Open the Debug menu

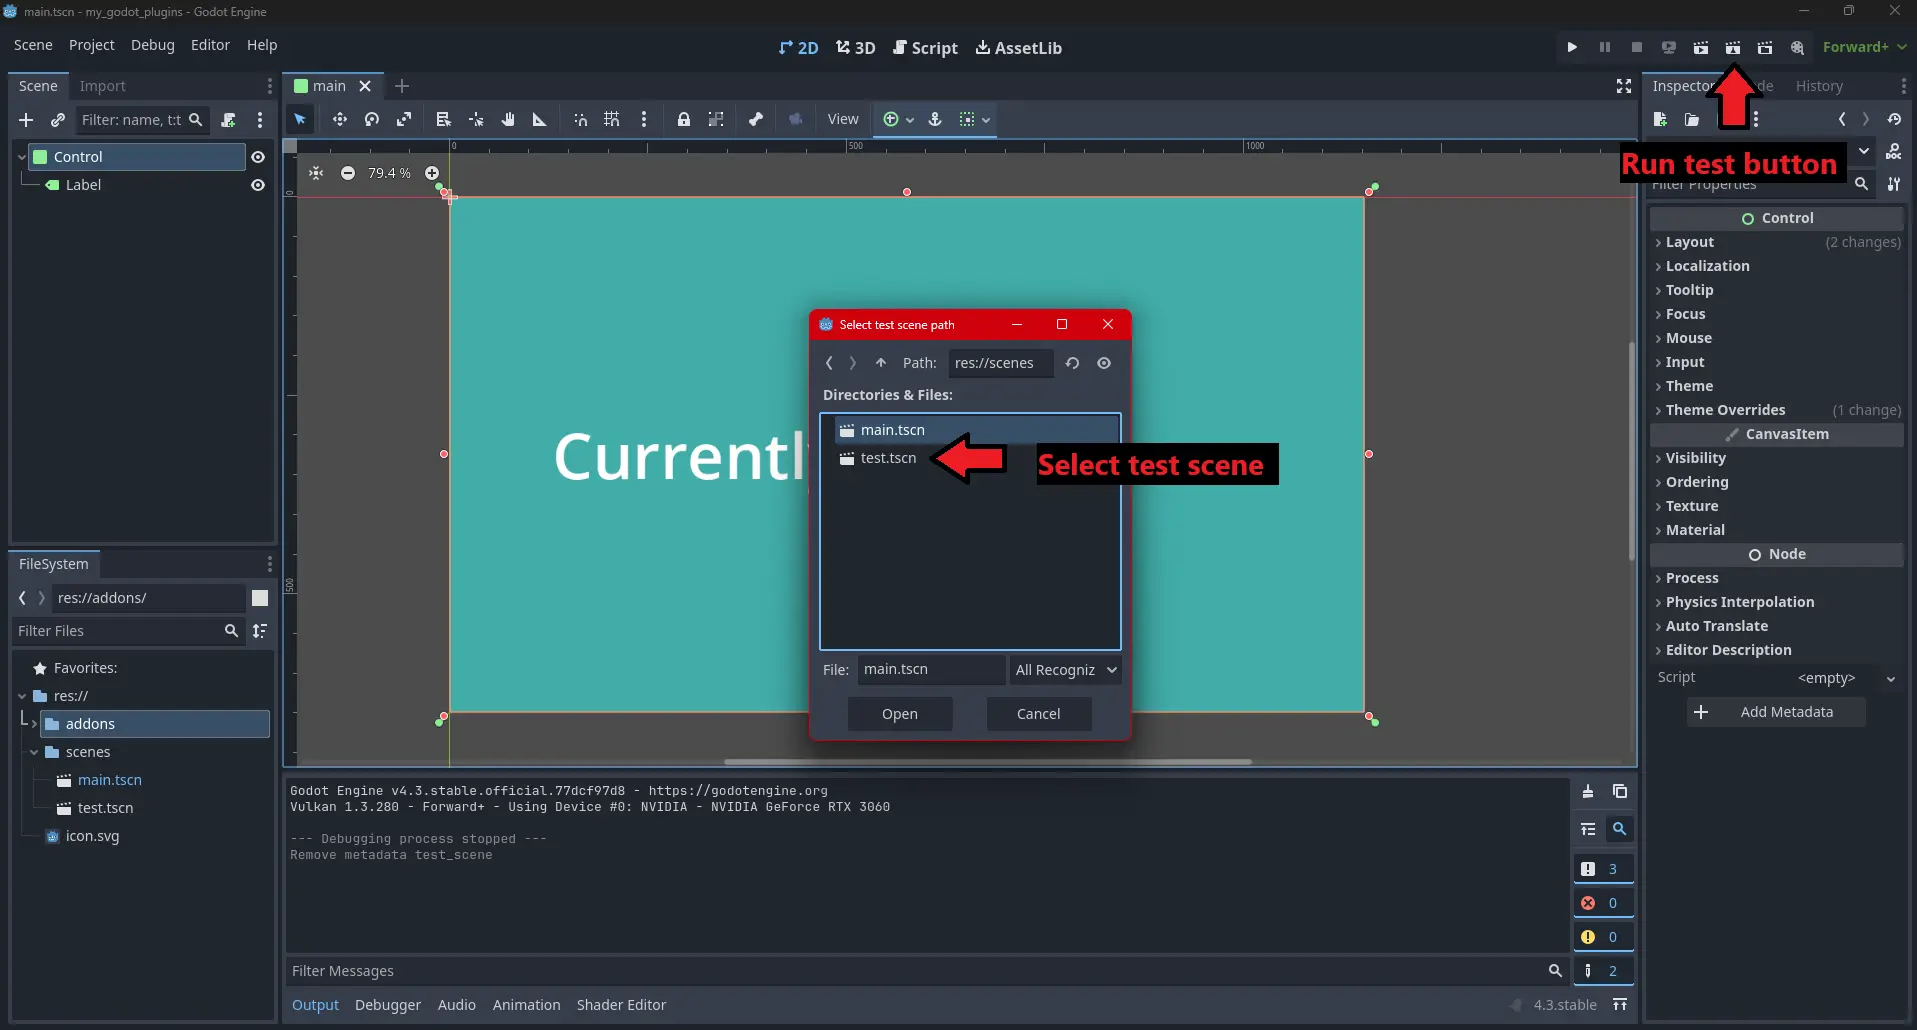point(152,45)
